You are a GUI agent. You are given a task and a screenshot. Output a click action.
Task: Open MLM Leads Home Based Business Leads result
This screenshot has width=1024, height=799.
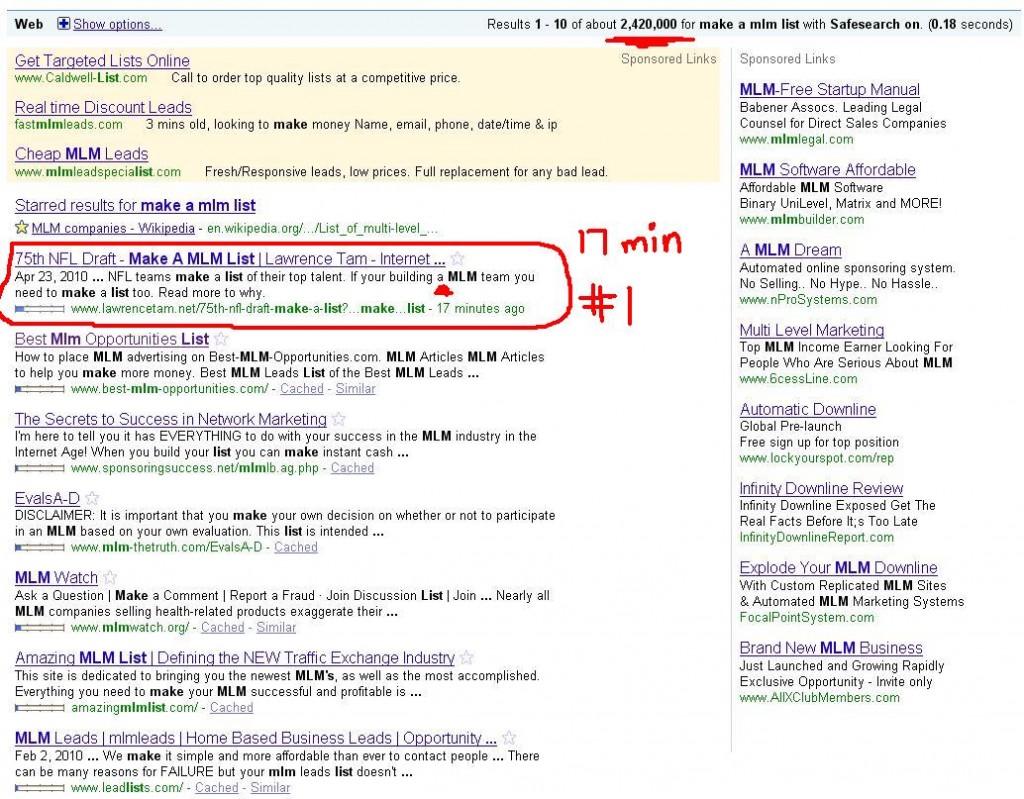pos(255,738)
